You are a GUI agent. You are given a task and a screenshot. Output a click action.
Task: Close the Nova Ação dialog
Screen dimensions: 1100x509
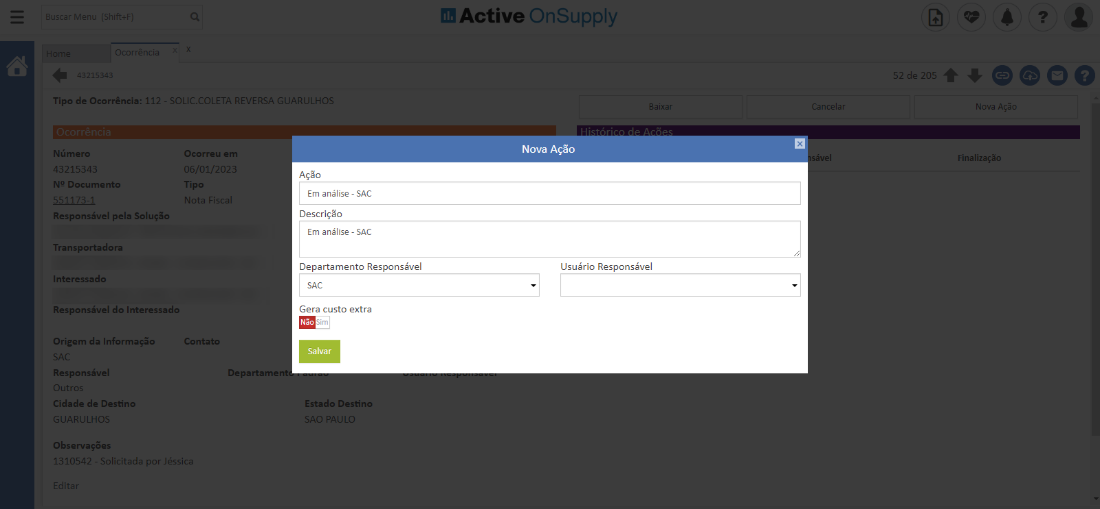click(x=799, y=144)
